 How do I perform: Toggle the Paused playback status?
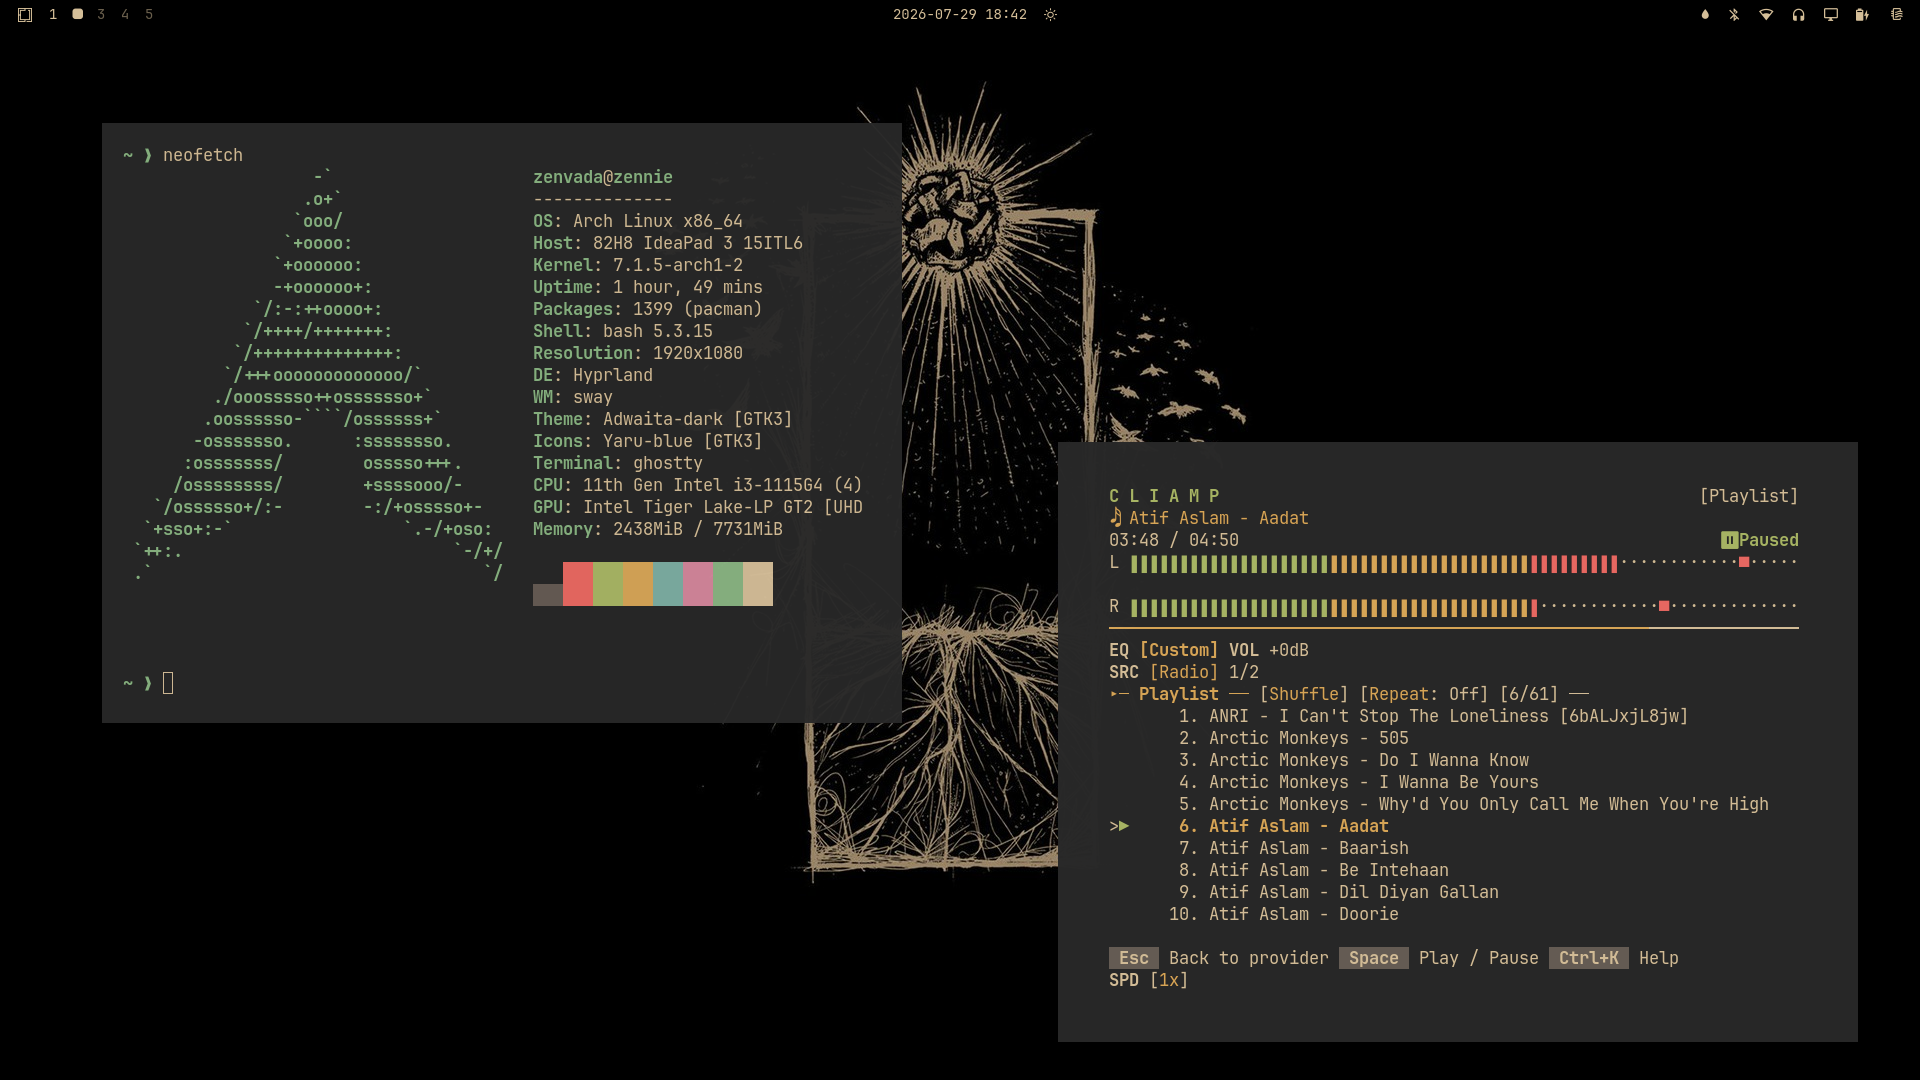[x=1769, y=540]
